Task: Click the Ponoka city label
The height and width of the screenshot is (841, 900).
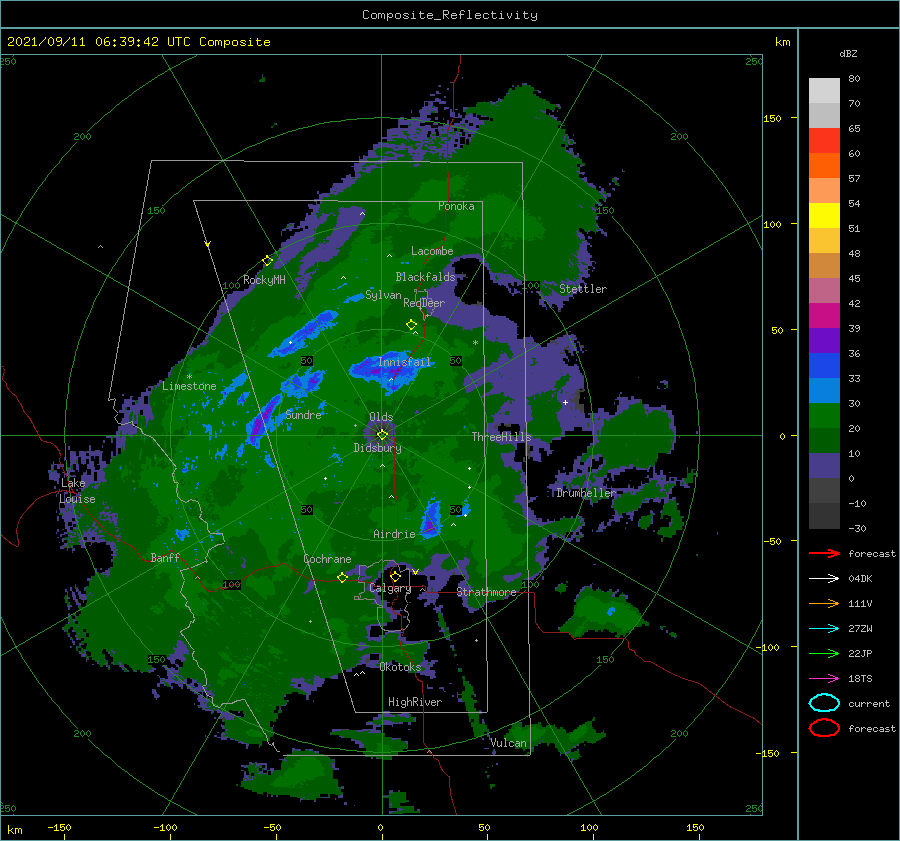Action: [x=456, y=206]
